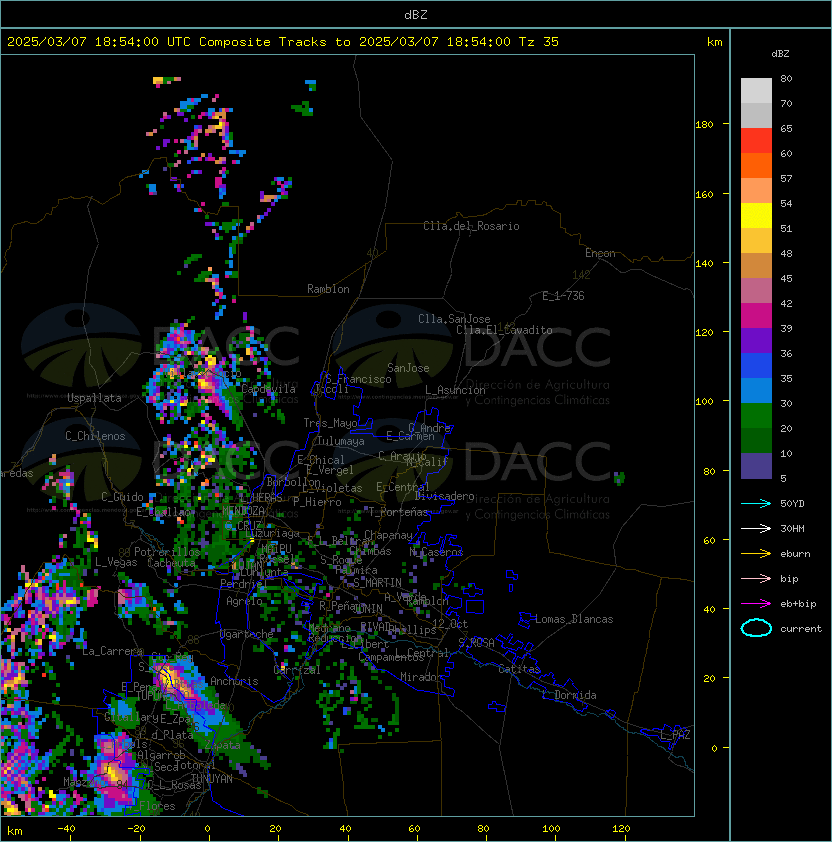
Task: Click the '-40' horizontal axis tick label
Action: click(x=66, y=829)
